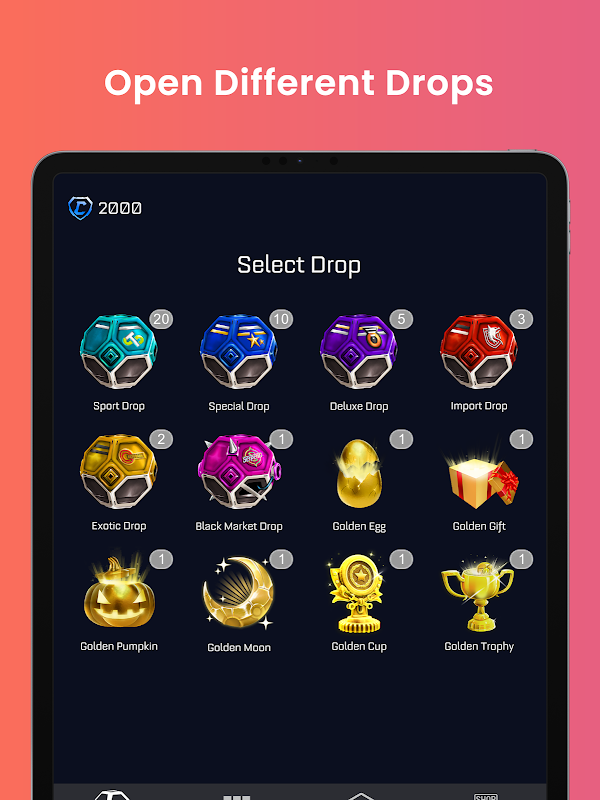Open the blue Special Drop
The height and width of the screenshot is (800, 600).
[x=239, y=352]
